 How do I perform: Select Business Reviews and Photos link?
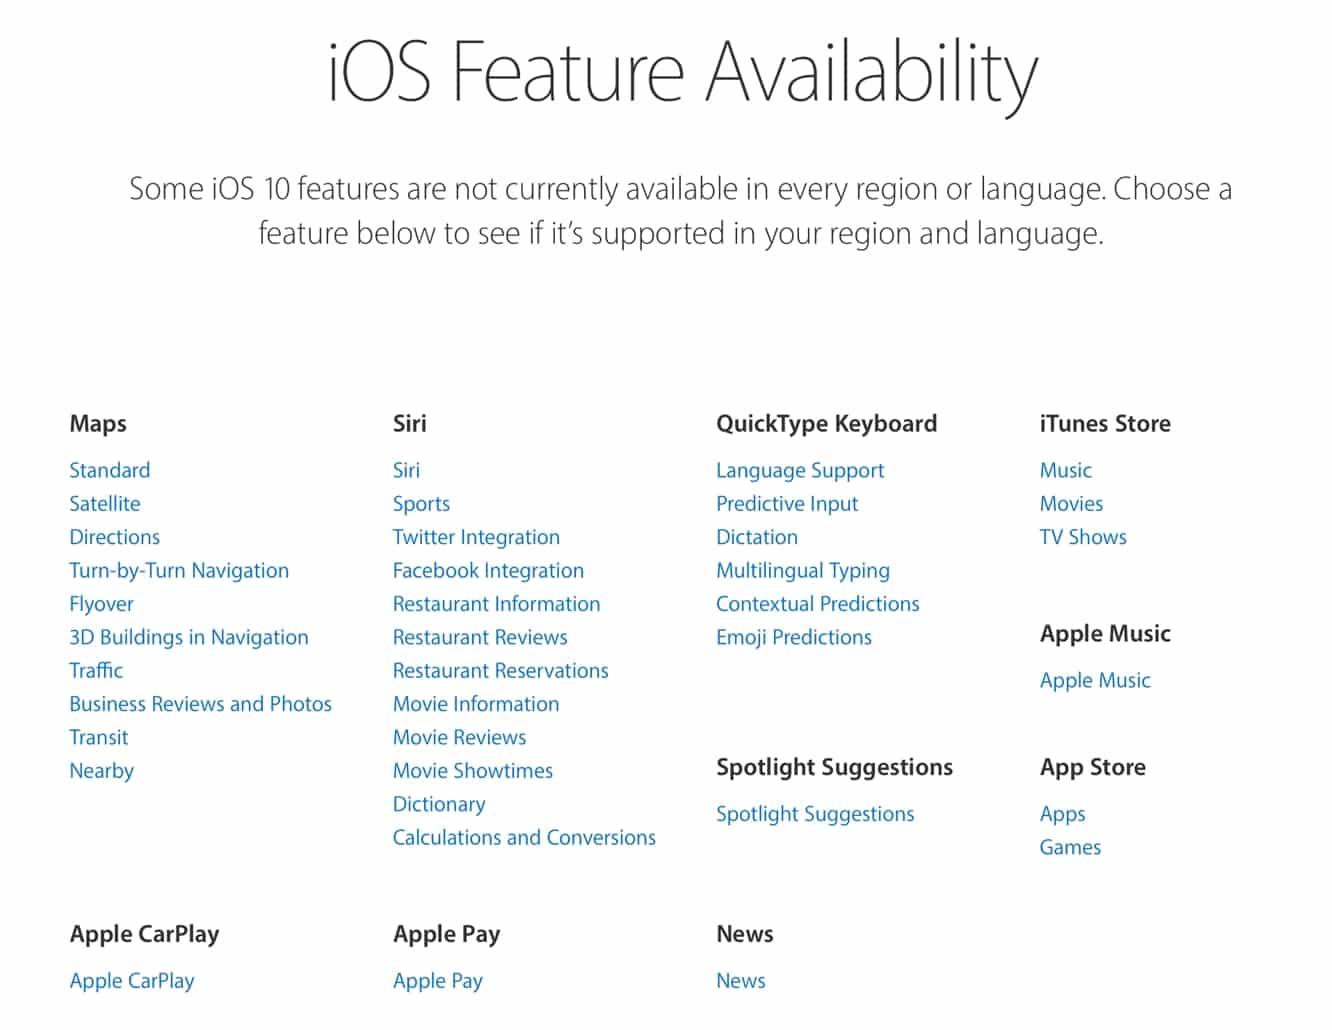coord(201,704)
